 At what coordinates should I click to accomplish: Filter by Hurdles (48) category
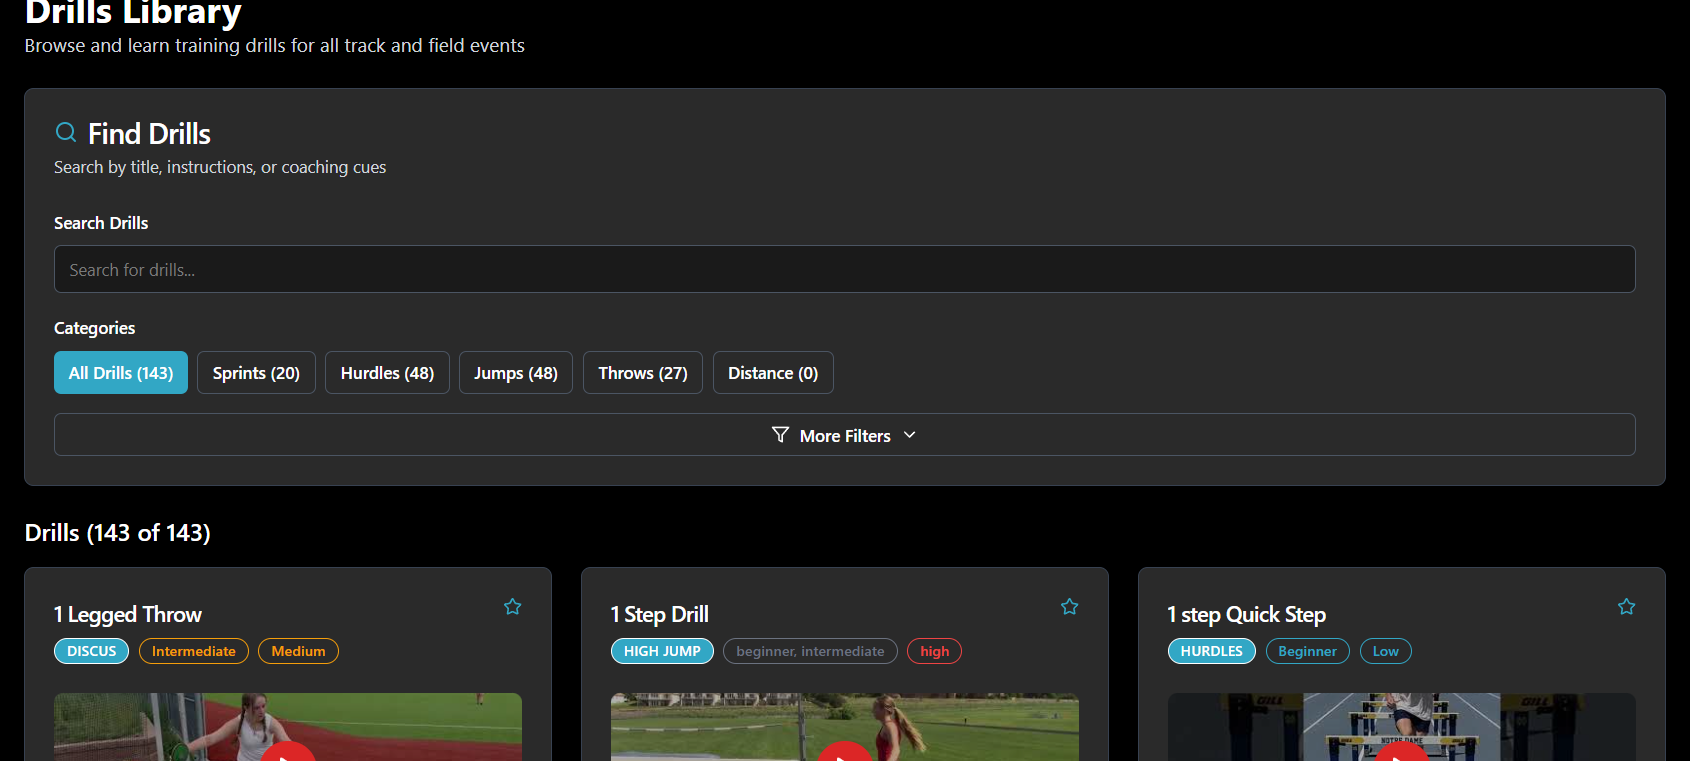[x=387, y=373]
